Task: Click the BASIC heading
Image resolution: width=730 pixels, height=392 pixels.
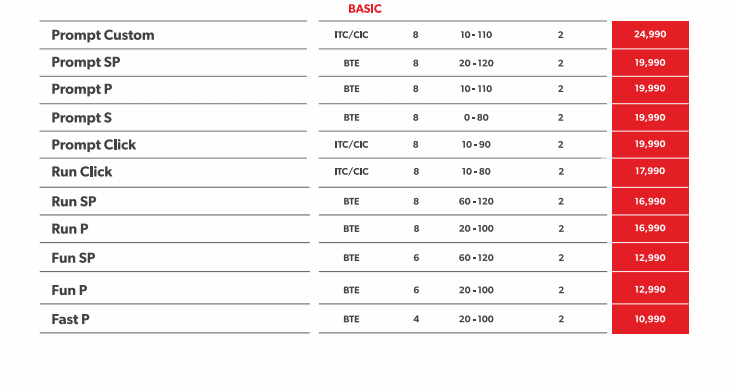Action: point(365,9)
